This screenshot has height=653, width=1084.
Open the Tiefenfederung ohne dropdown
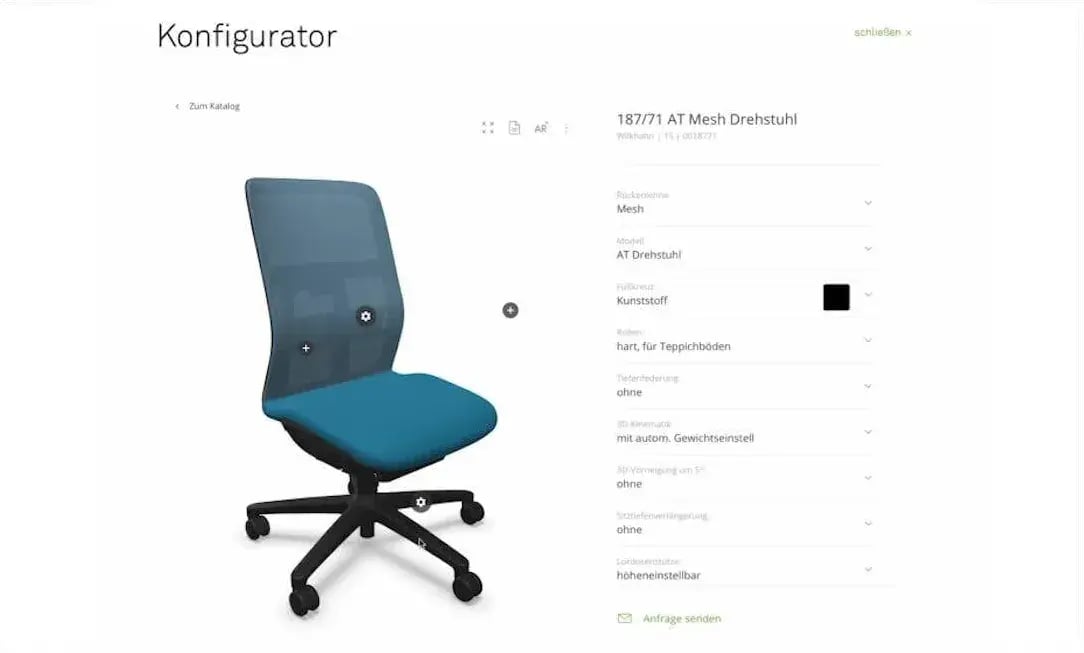tap(745, 386)
